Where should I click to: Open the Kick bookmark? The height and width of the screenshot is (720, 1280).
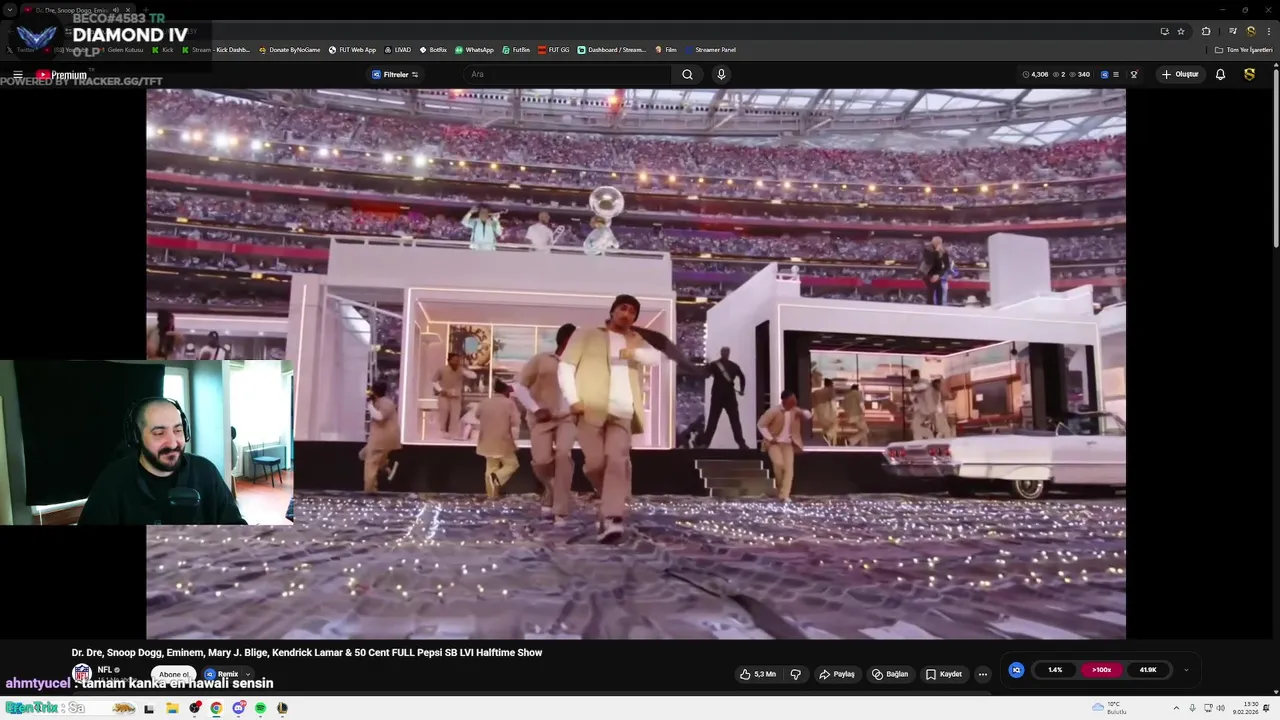point(162,50)
